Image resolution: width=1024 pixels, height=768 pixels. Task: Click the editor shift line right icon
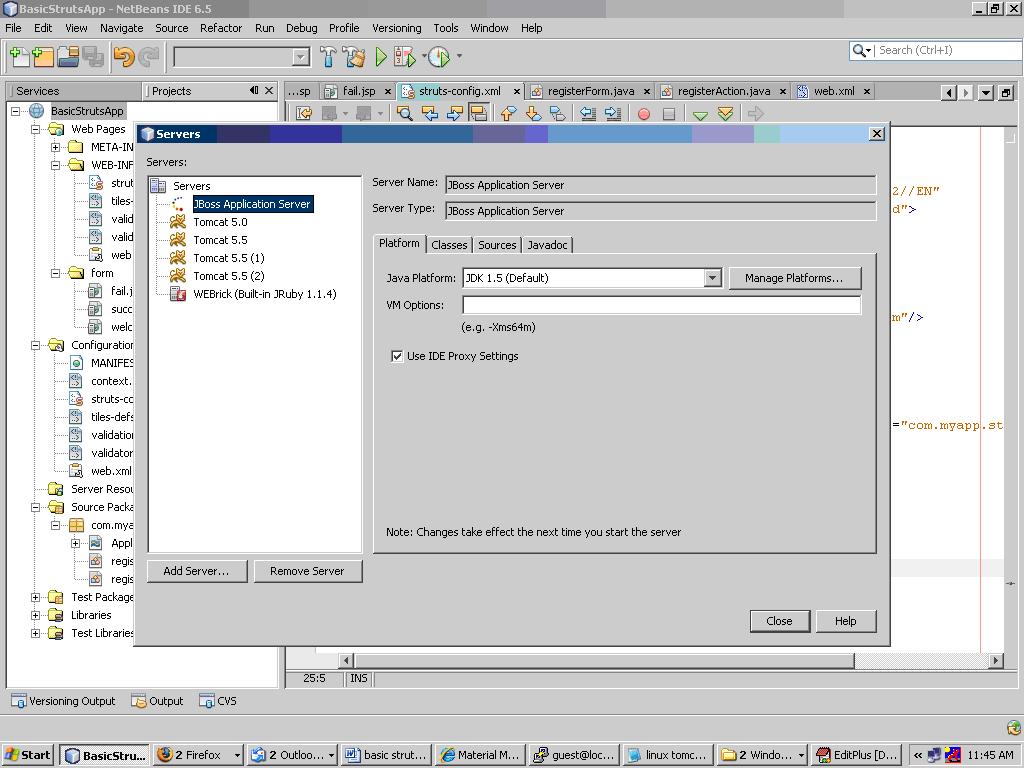coord(613,114)
